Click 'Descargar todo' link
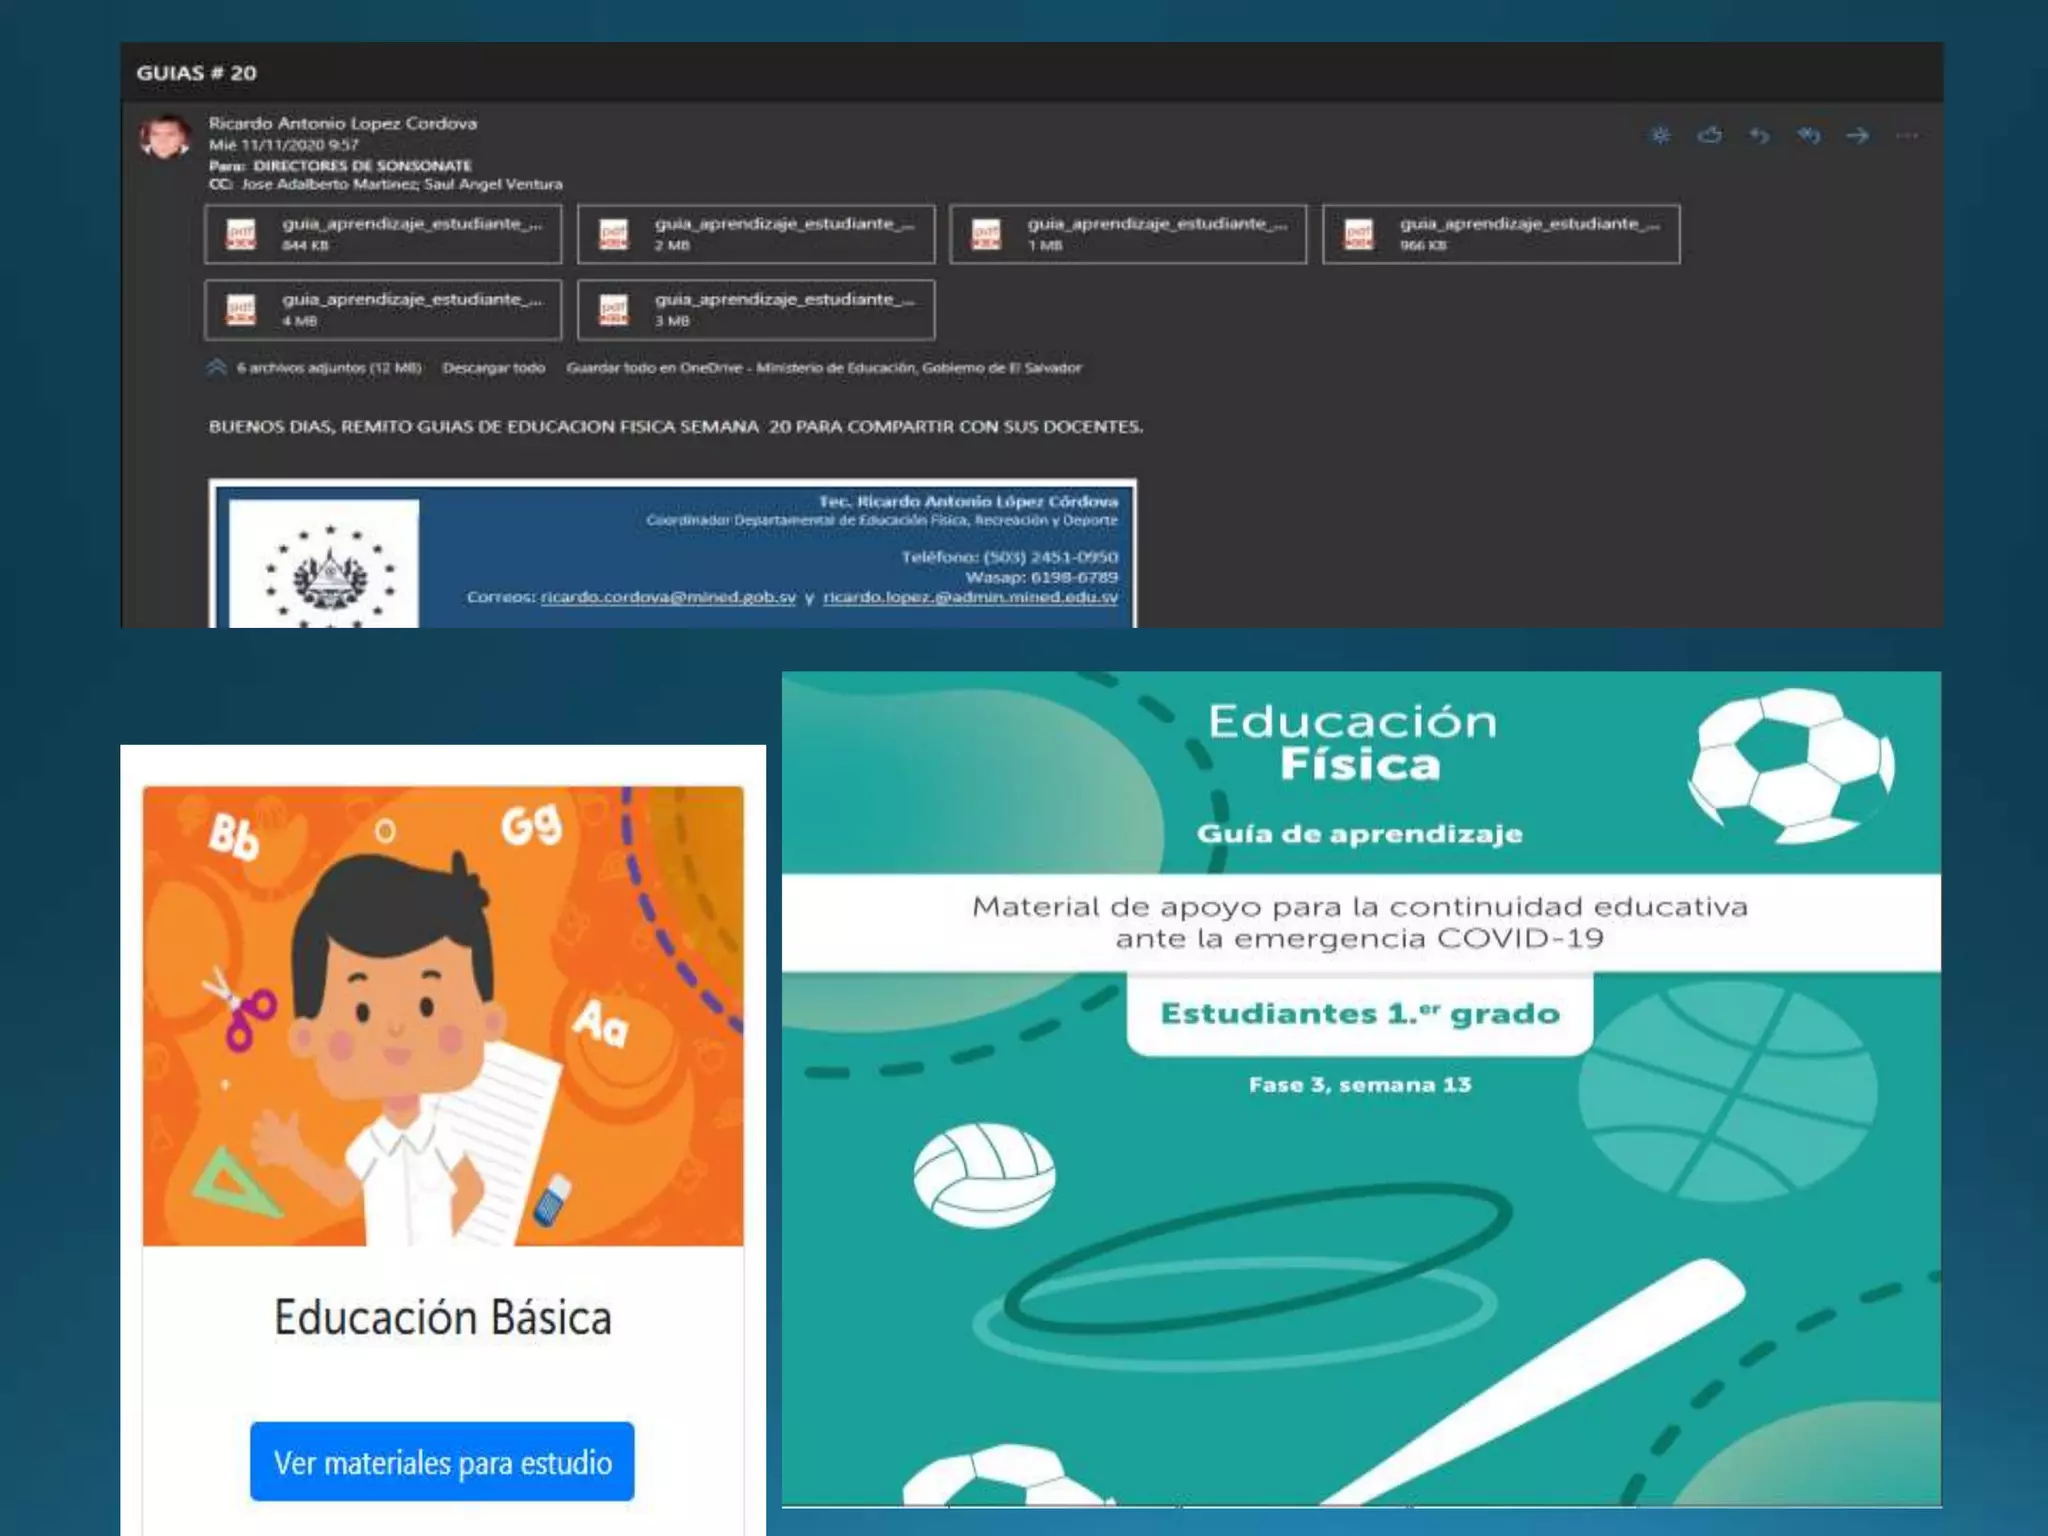Viewport: 2048px width, 1536px height. coord(494,368)
